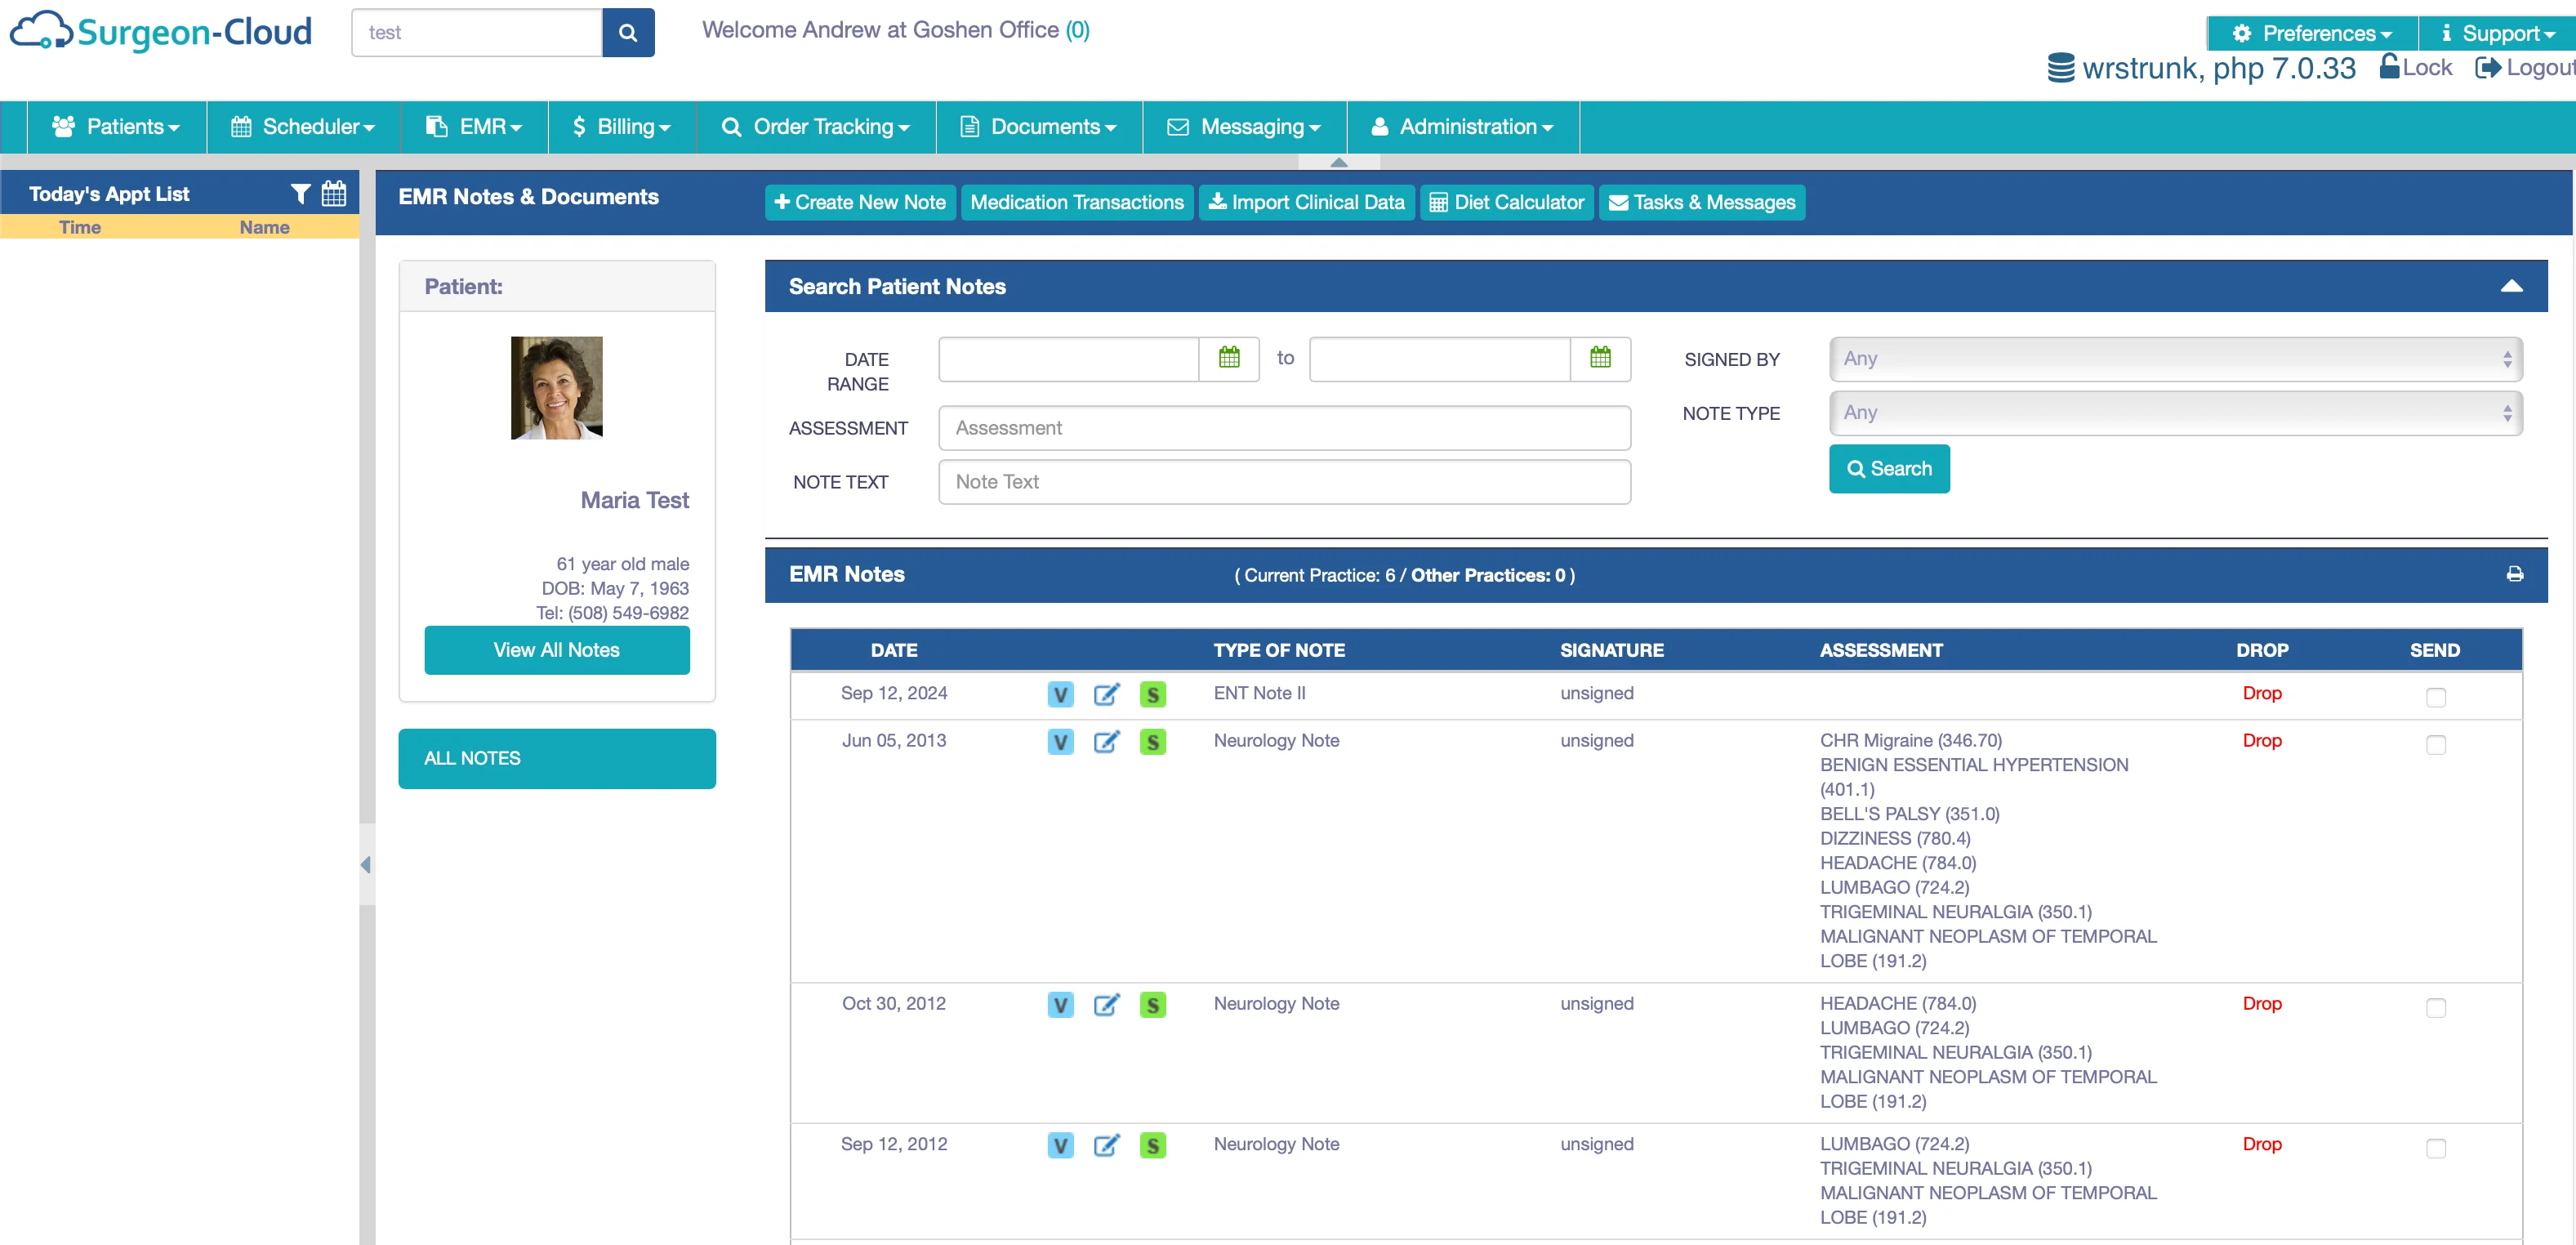Click the View All Notes button

click(556, 649)
